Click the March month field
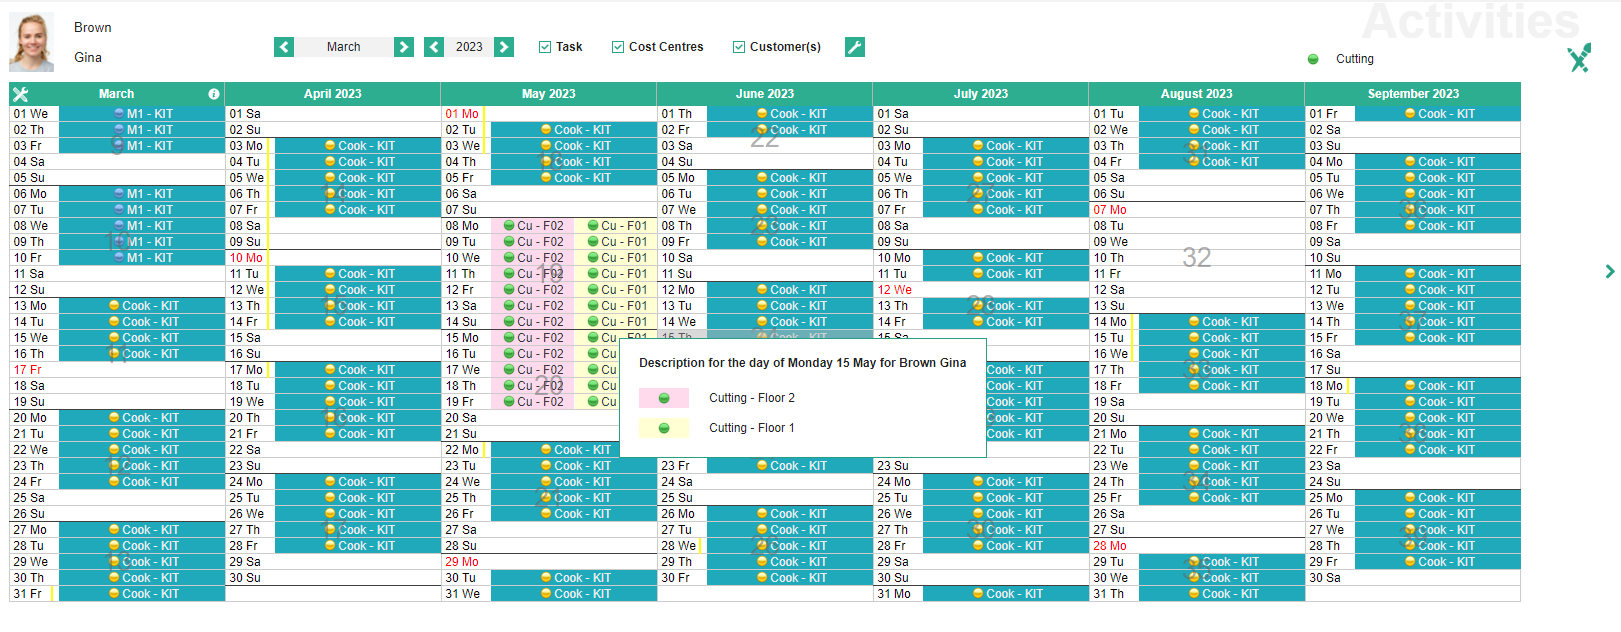 [x=344, y=47]
